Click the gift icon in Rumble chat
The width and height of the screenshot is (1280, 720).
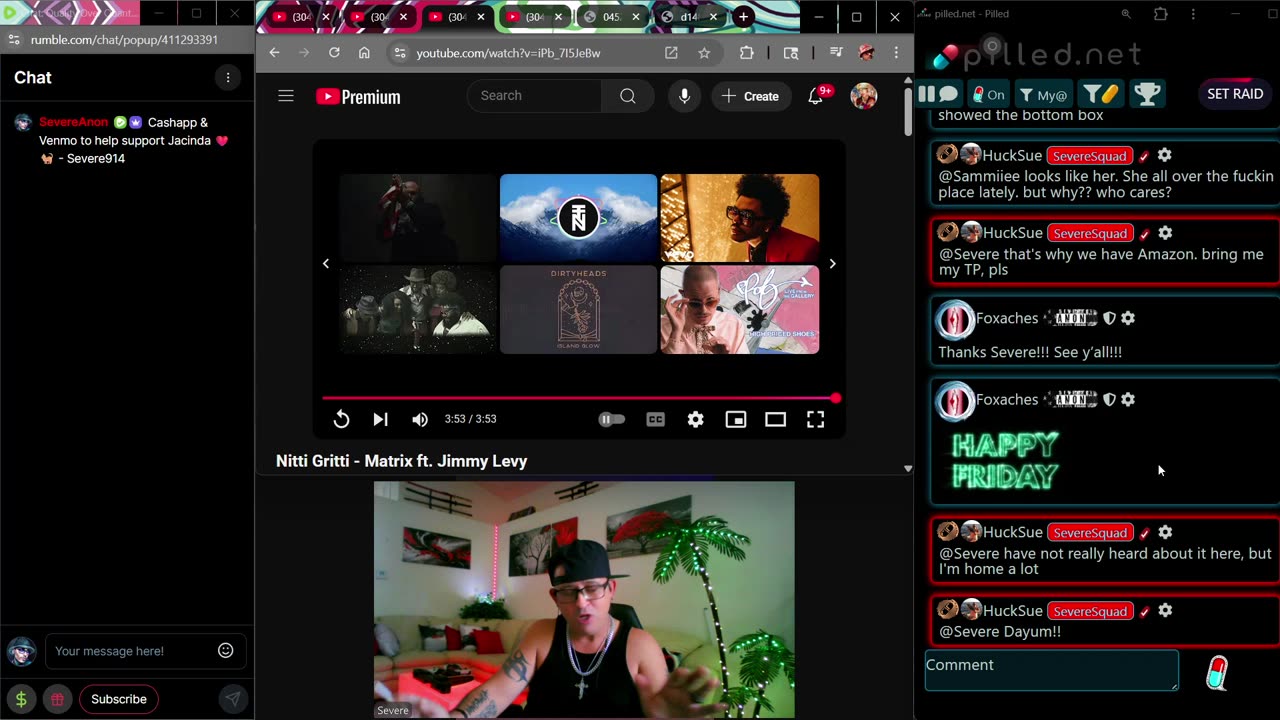click(58, 699)
